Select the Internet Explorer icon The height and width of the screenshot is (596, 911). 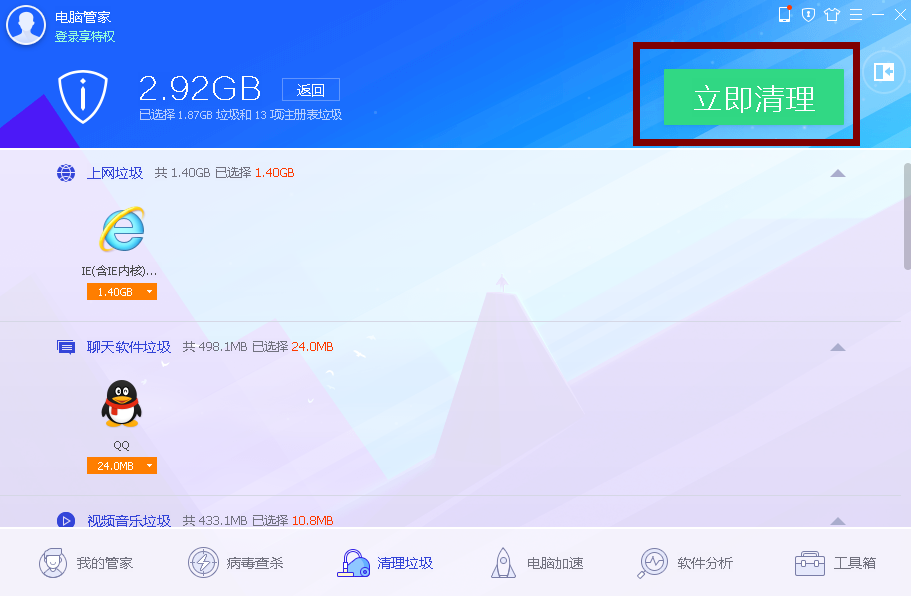point(122,229)
